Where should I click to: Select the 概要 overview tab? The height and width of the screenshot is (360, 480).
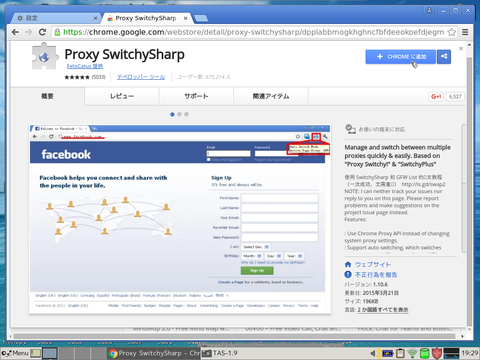tap(47, 96)
